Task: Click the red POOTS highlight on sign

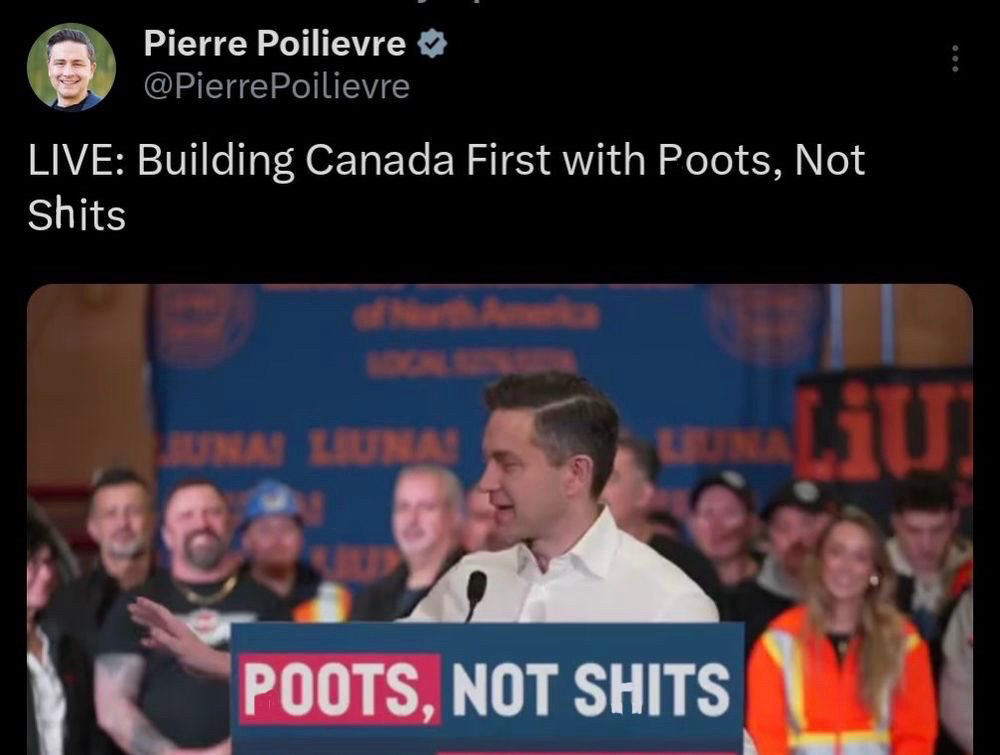Action: [x=340, y=689]
